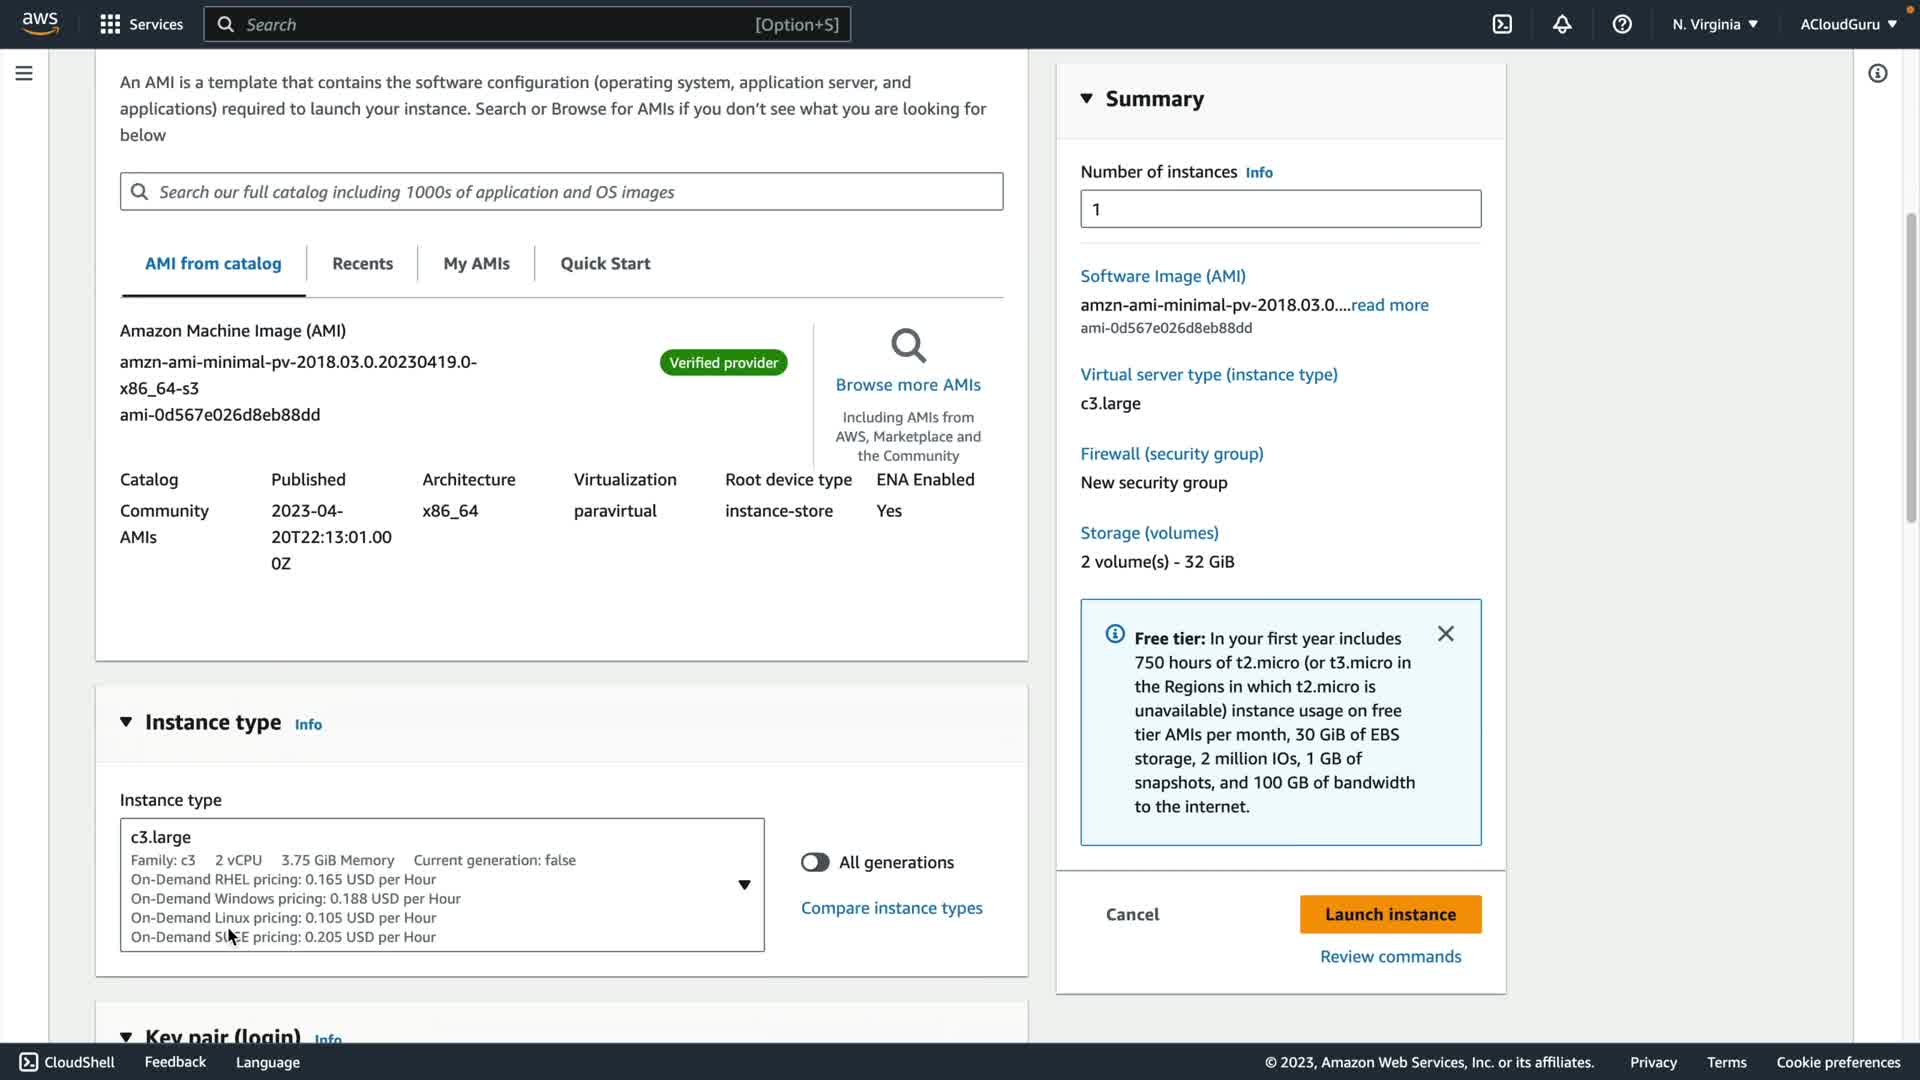Collapse the Summary panel

coord(1087,98)
